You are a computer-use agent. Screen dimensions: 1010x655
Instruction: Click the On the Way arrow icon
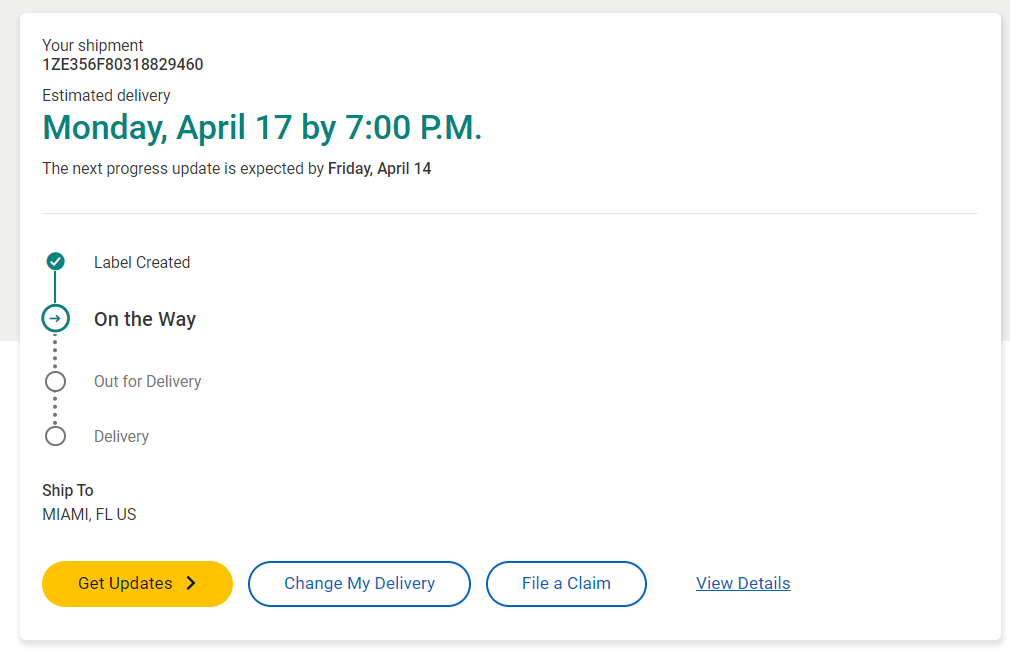56,319
